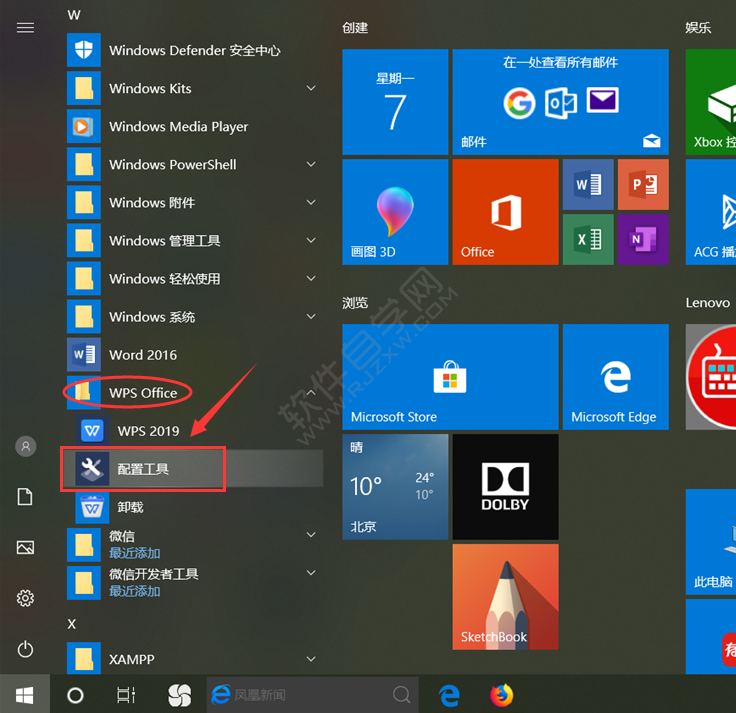Expand the 微信开发者工具 folder chevron

[311, 572]
